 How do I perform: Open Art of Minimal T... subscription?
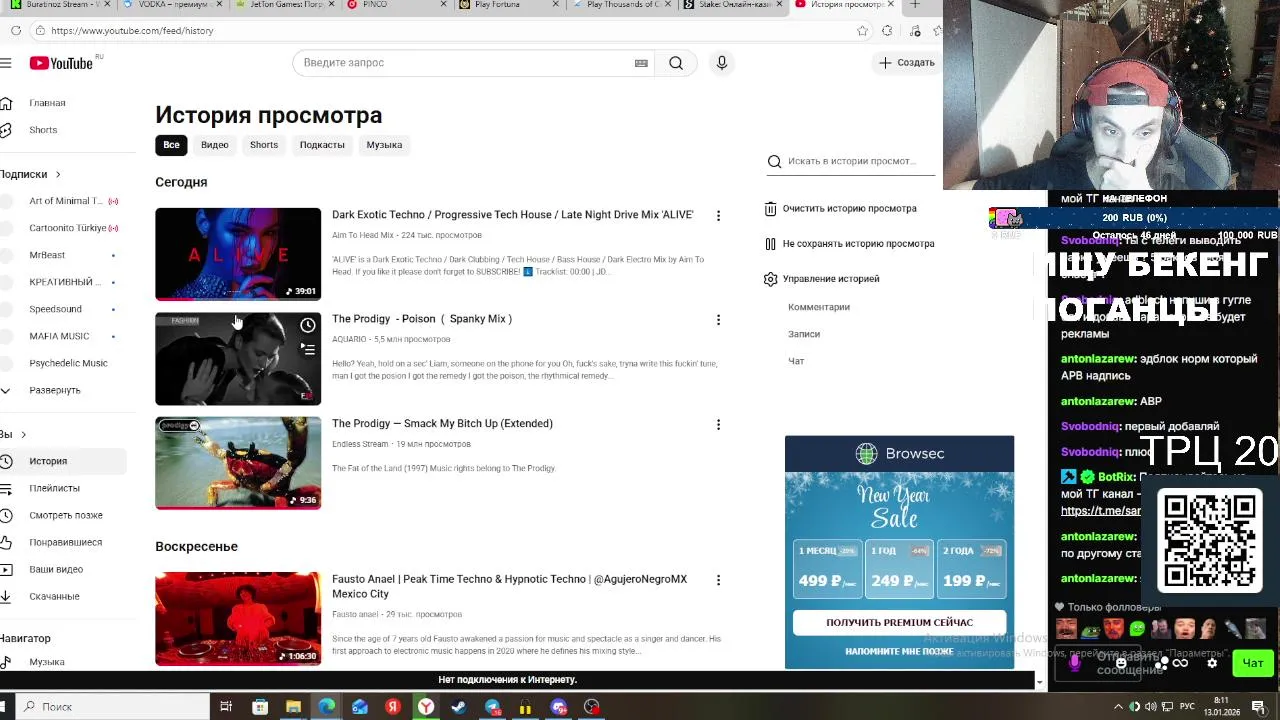65,201
